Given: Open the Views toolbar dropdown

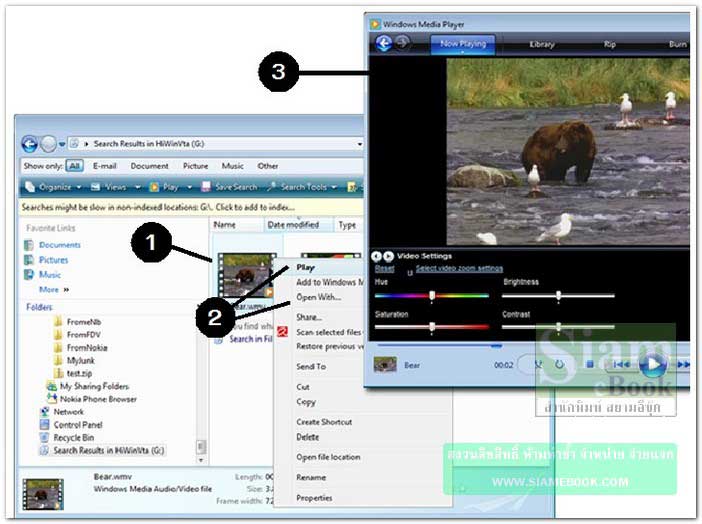Looking at the screenshot, I should (116, 187).
